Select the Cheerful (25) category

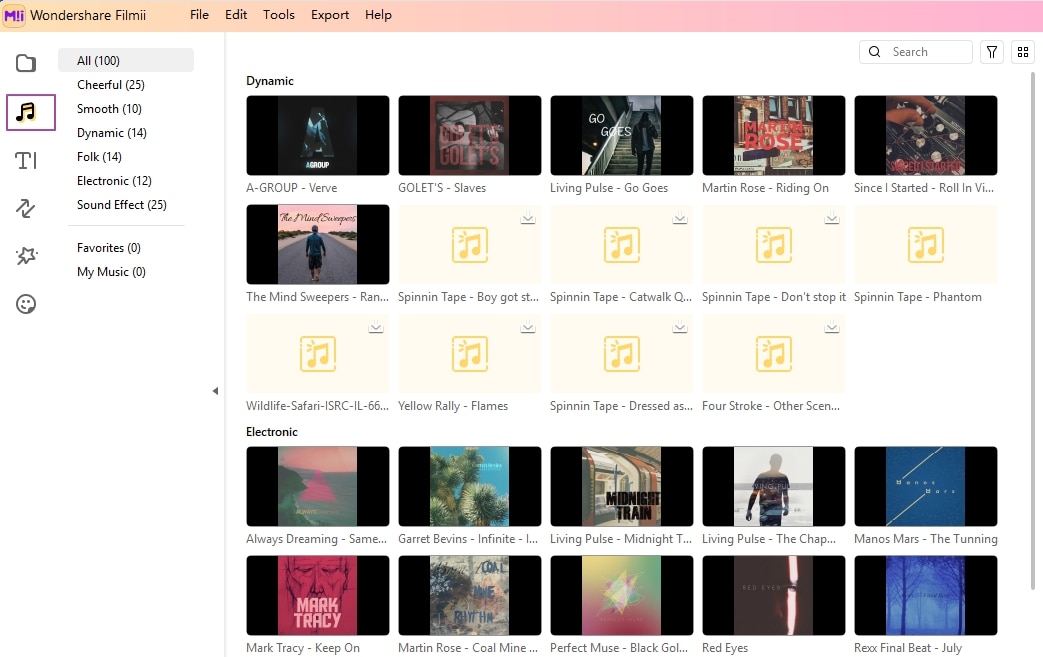[110, 84]
